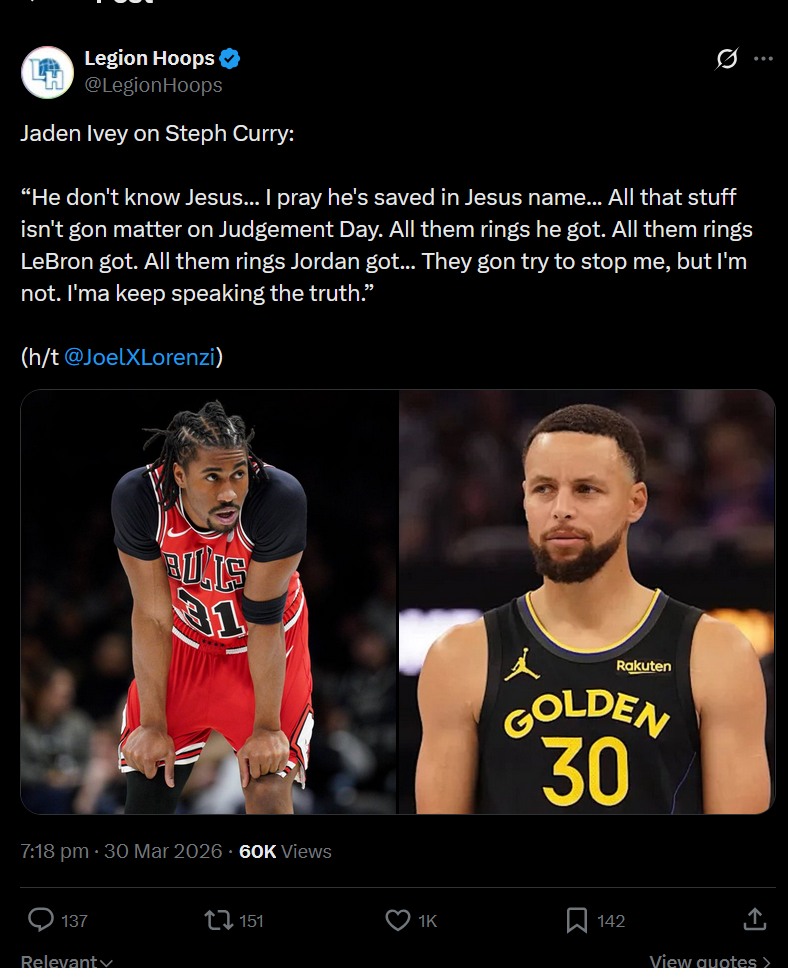Bookmark the post with the bookmark icon
This screenshot has width=788, height=968.
click(x=577, y=920)
